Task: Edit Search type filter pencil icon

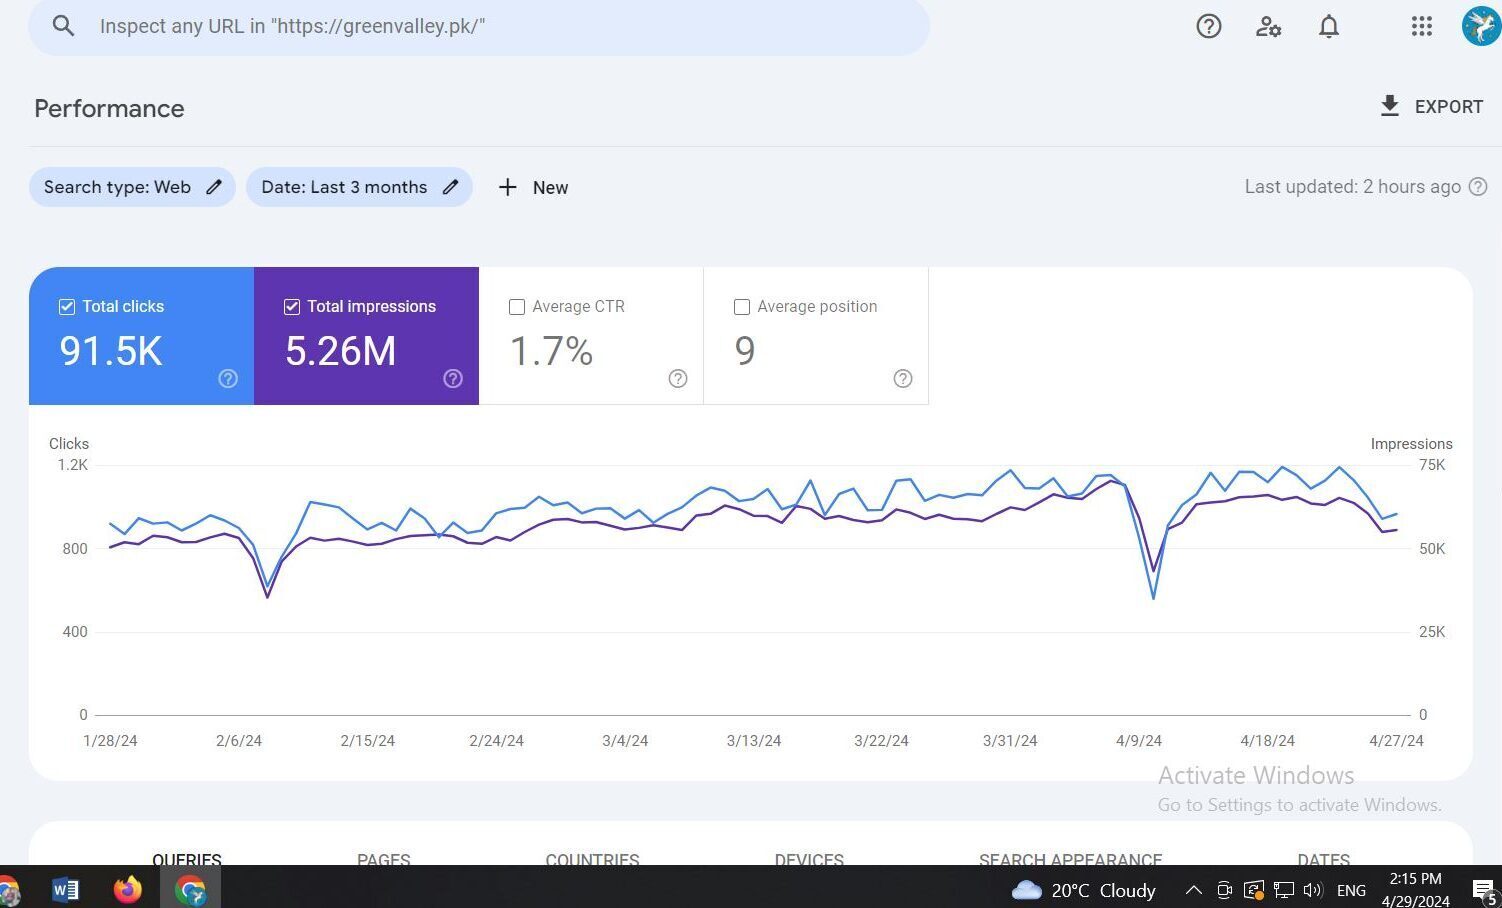Action: [x=214, y=187]
